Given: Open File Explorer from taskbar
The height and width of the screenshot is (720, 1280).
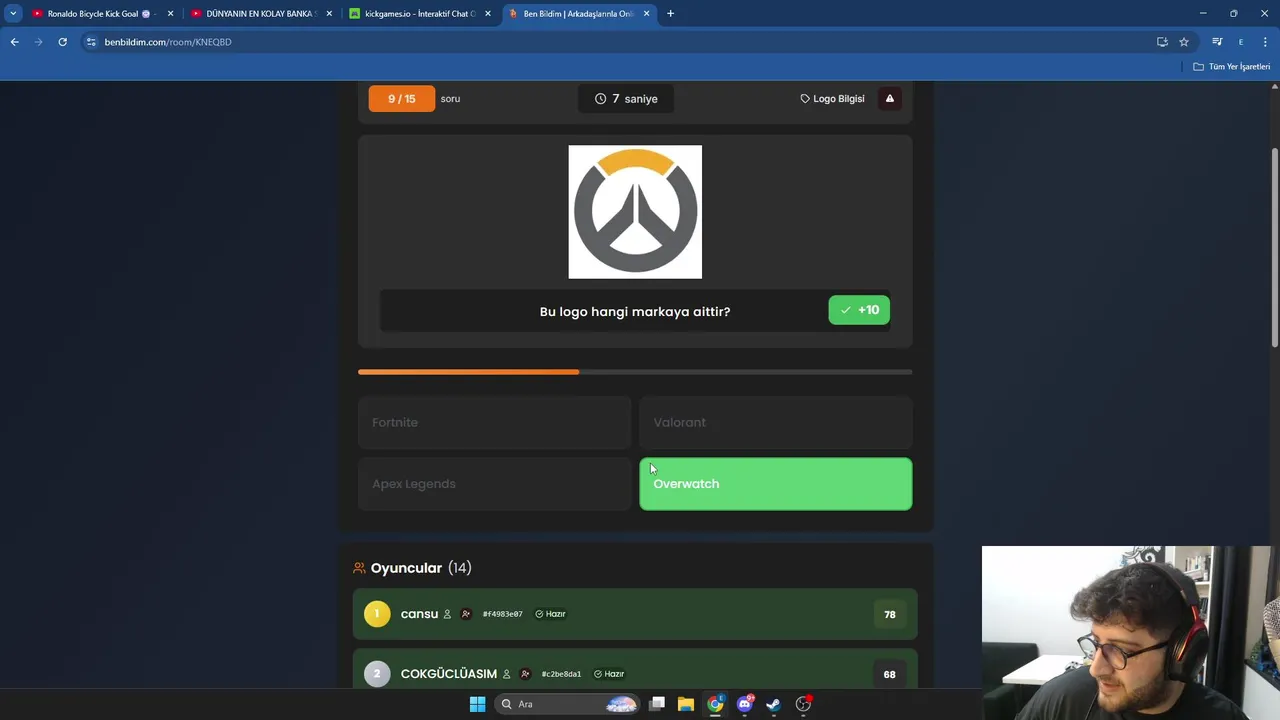Looking at the screenshot, I should pos(686,704).
